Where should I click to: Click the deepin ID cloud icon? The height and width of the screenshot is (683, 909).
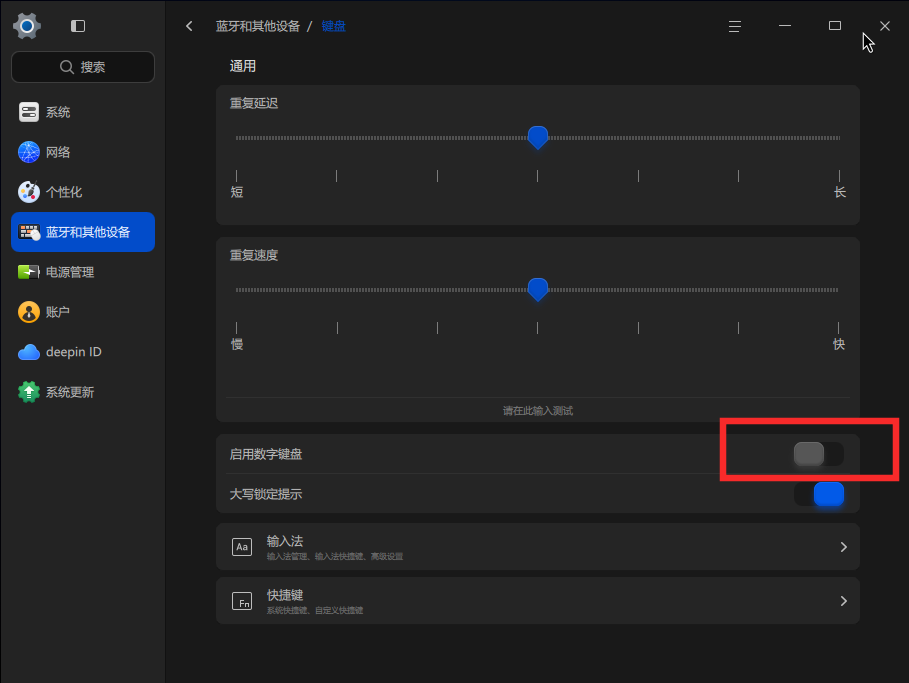(x=28, y=352)
